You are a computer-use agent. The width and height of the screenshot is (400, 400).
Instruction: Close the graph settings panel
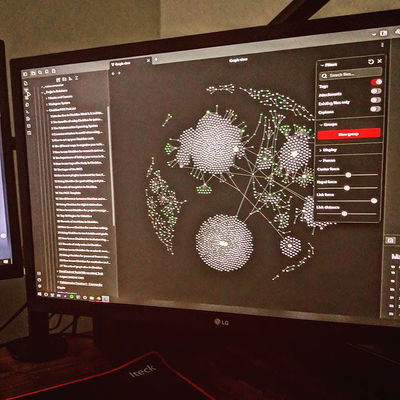380,61
